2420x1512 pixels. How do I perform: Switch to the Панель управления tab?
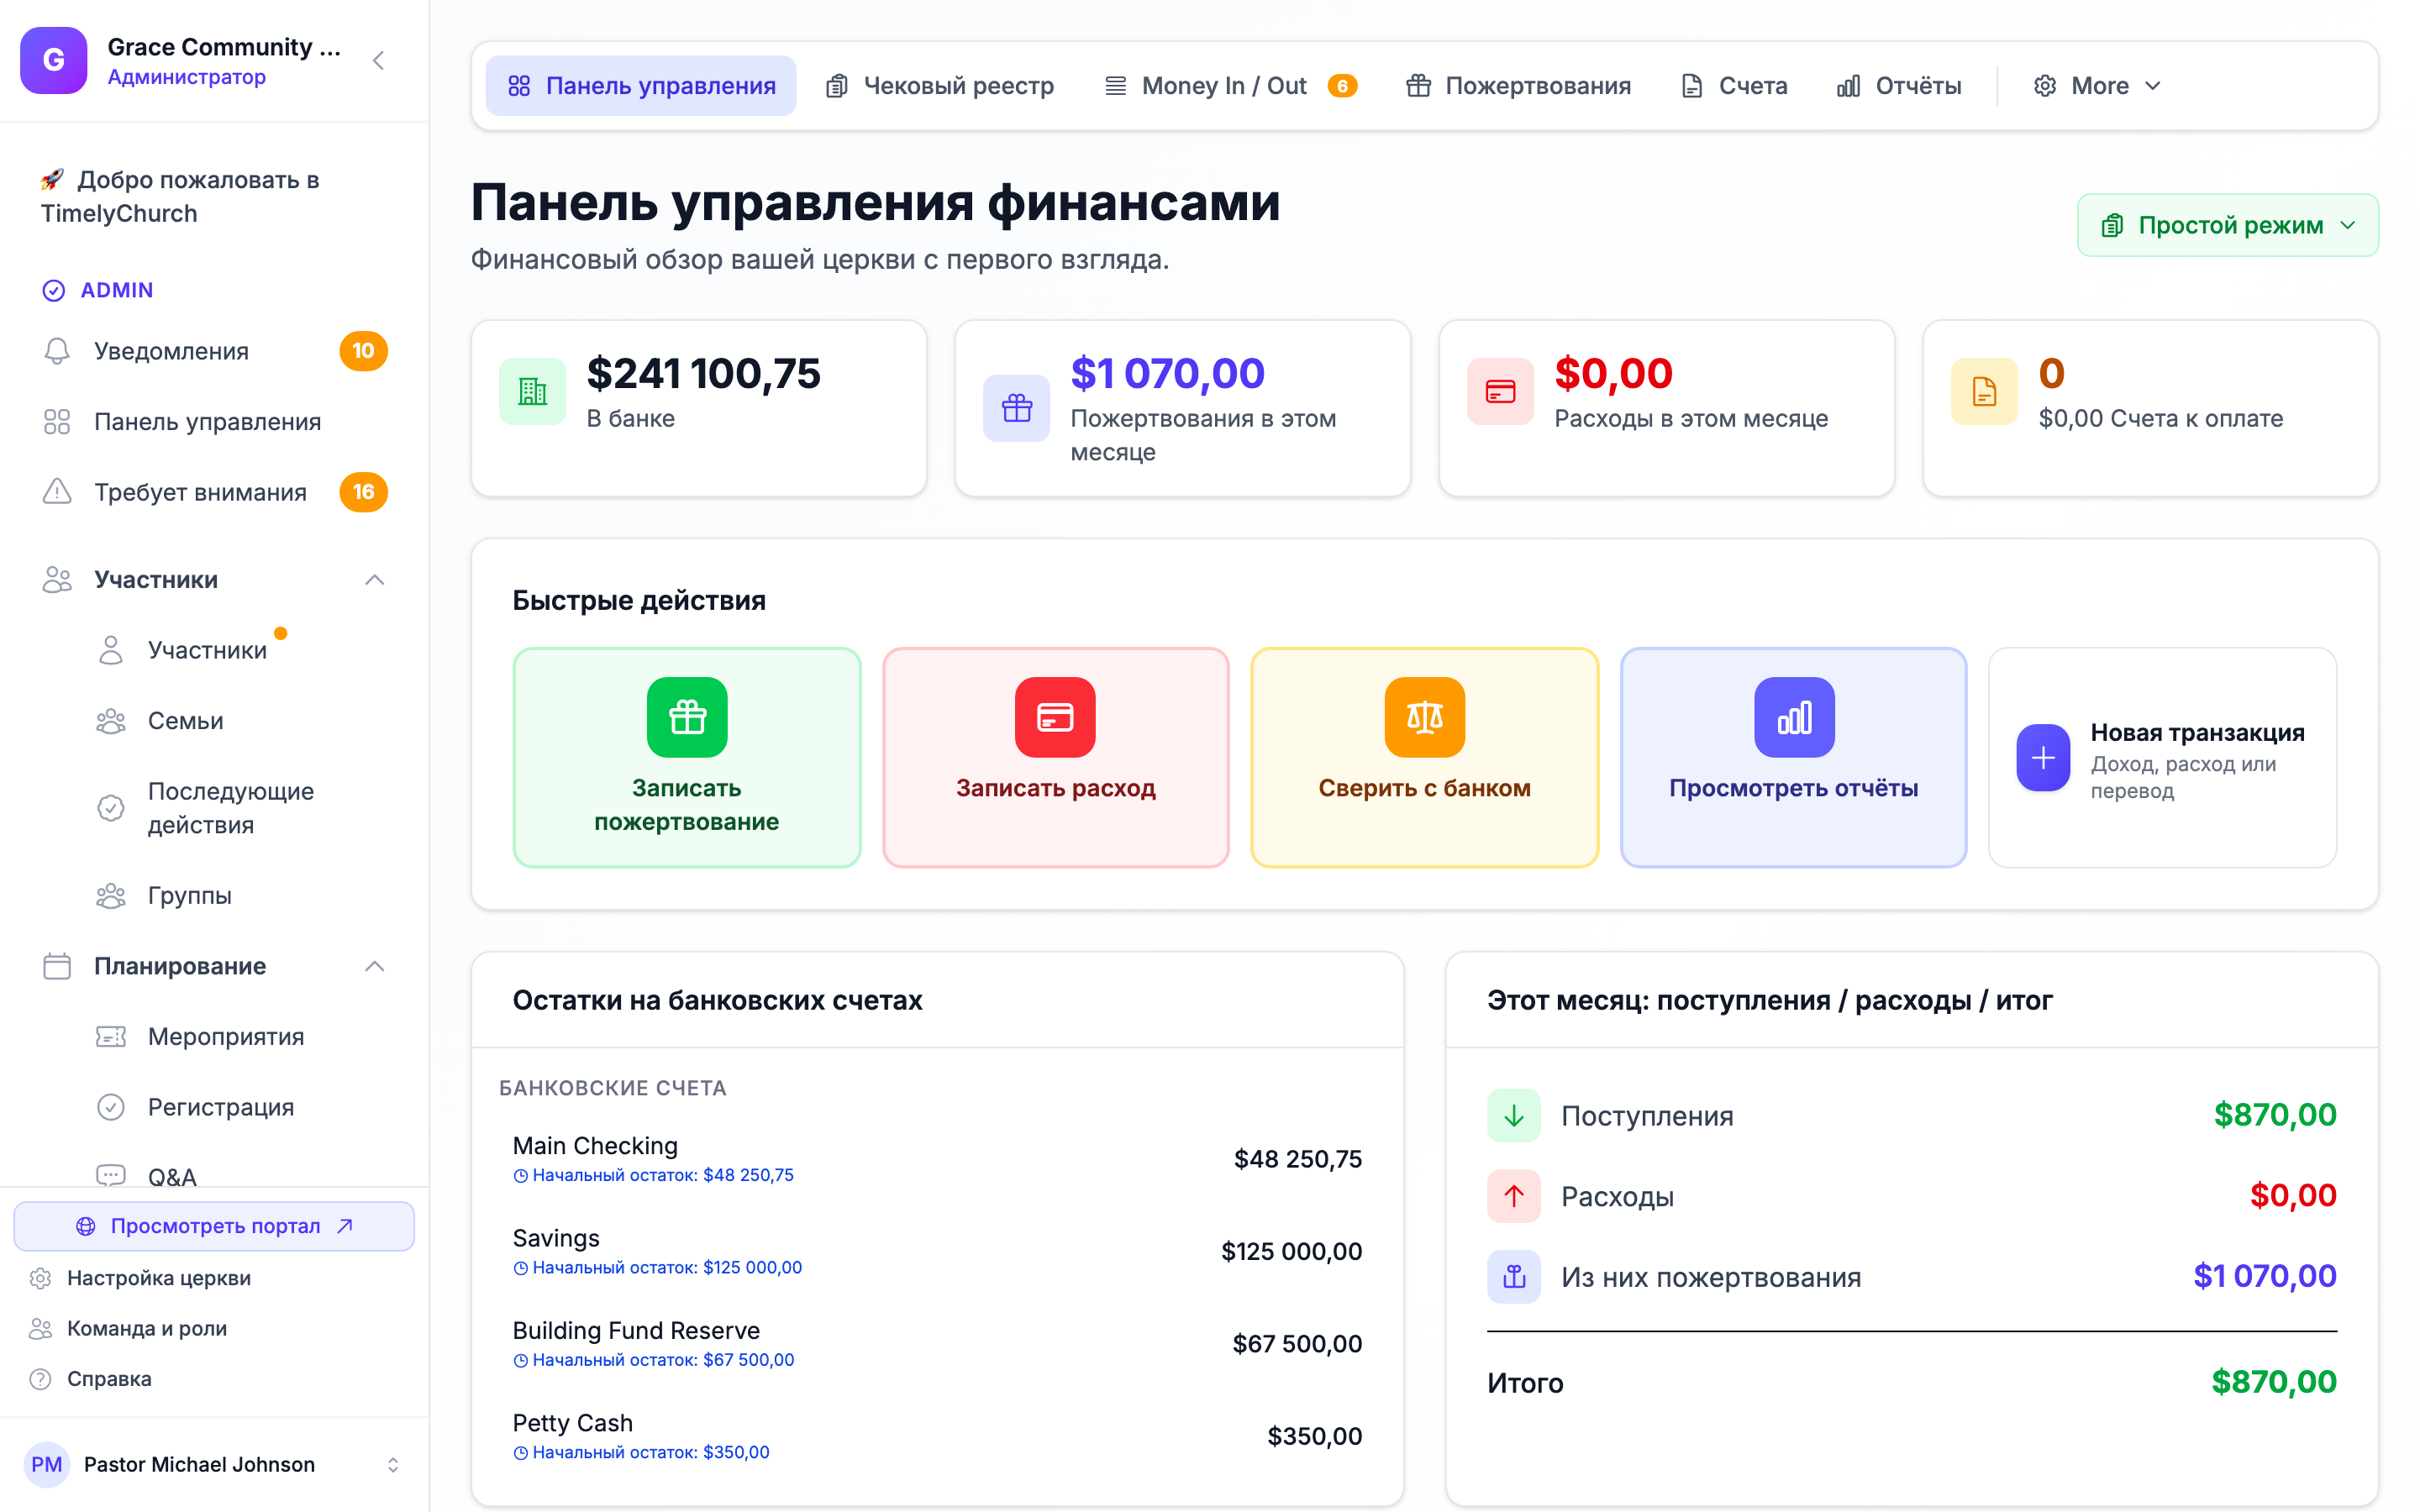641,86
